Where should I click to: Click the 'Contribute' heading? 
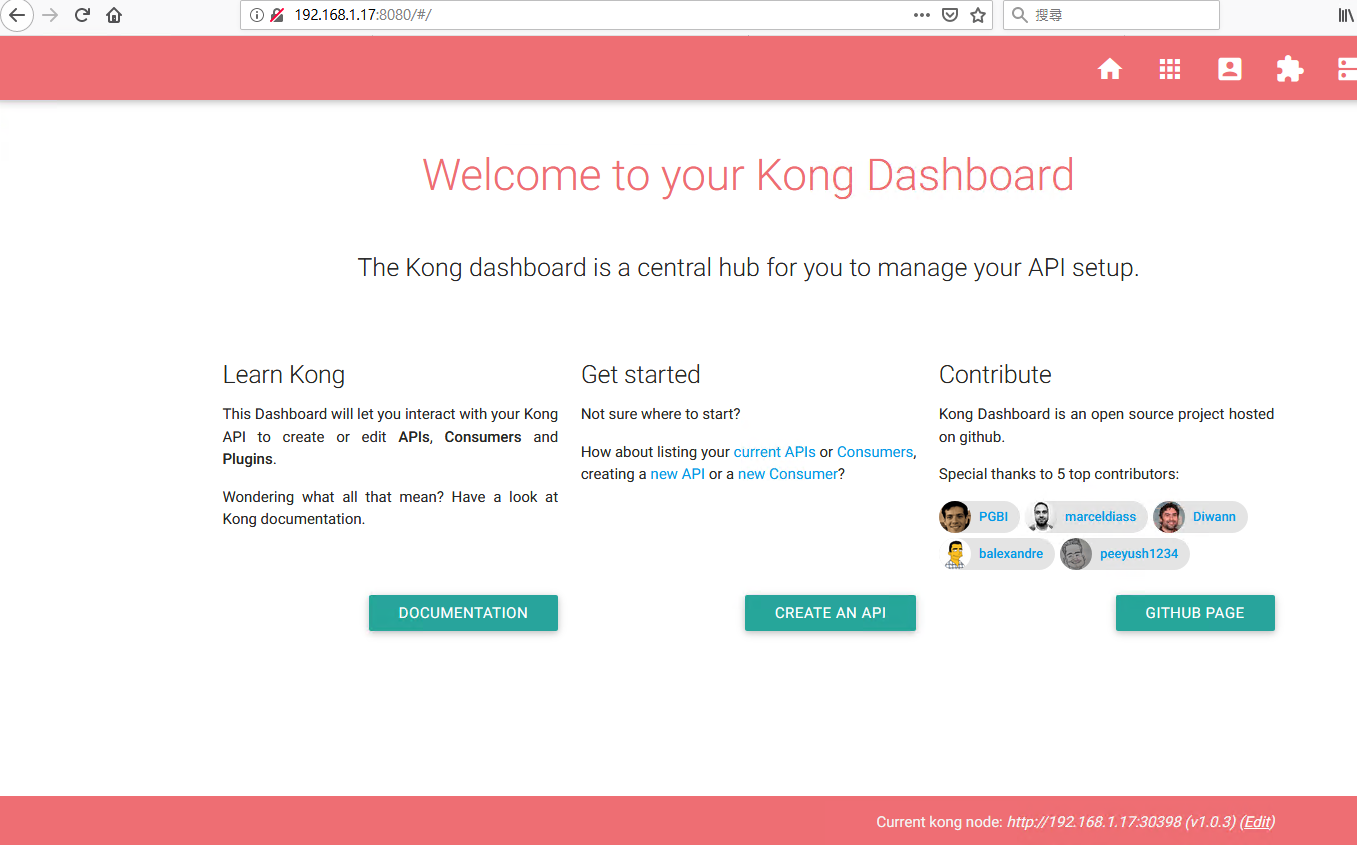995,375
